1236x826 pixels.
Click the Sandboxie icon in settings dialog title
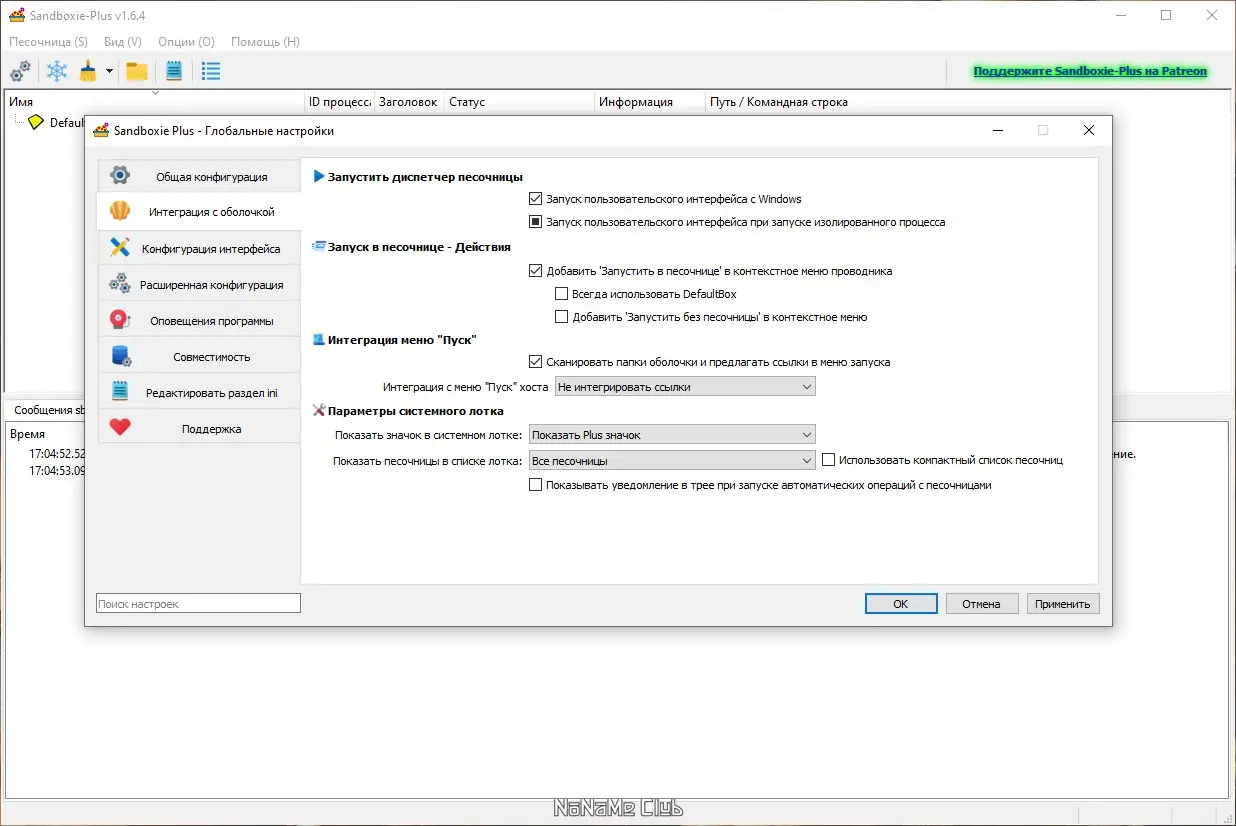(x=101, y=130)
